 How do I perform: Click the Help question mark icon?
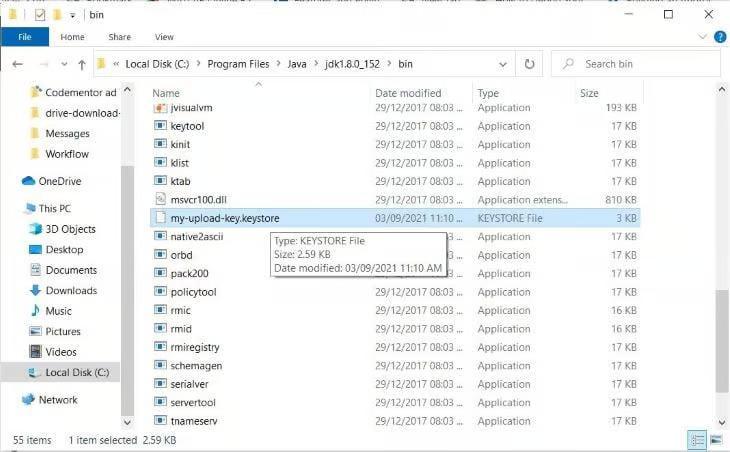(x=720, y=37)
